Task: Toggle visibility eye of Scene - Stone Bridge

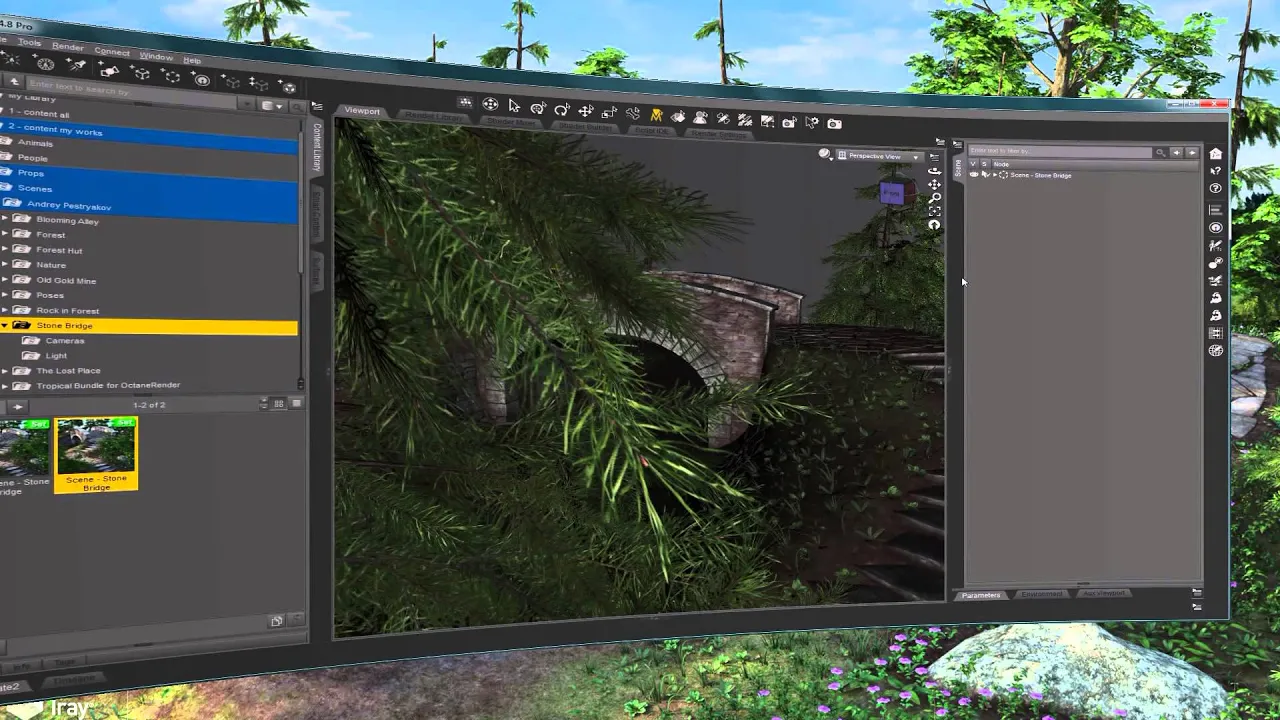Action: 974,174
